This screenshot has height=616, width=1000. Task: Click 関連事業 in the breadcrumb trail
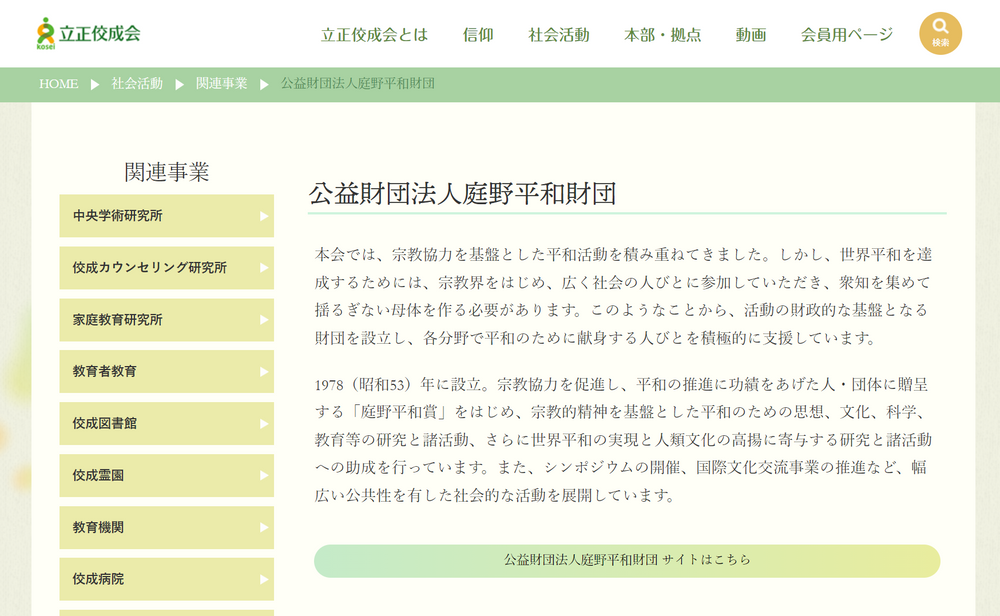[x=221, y=84]
